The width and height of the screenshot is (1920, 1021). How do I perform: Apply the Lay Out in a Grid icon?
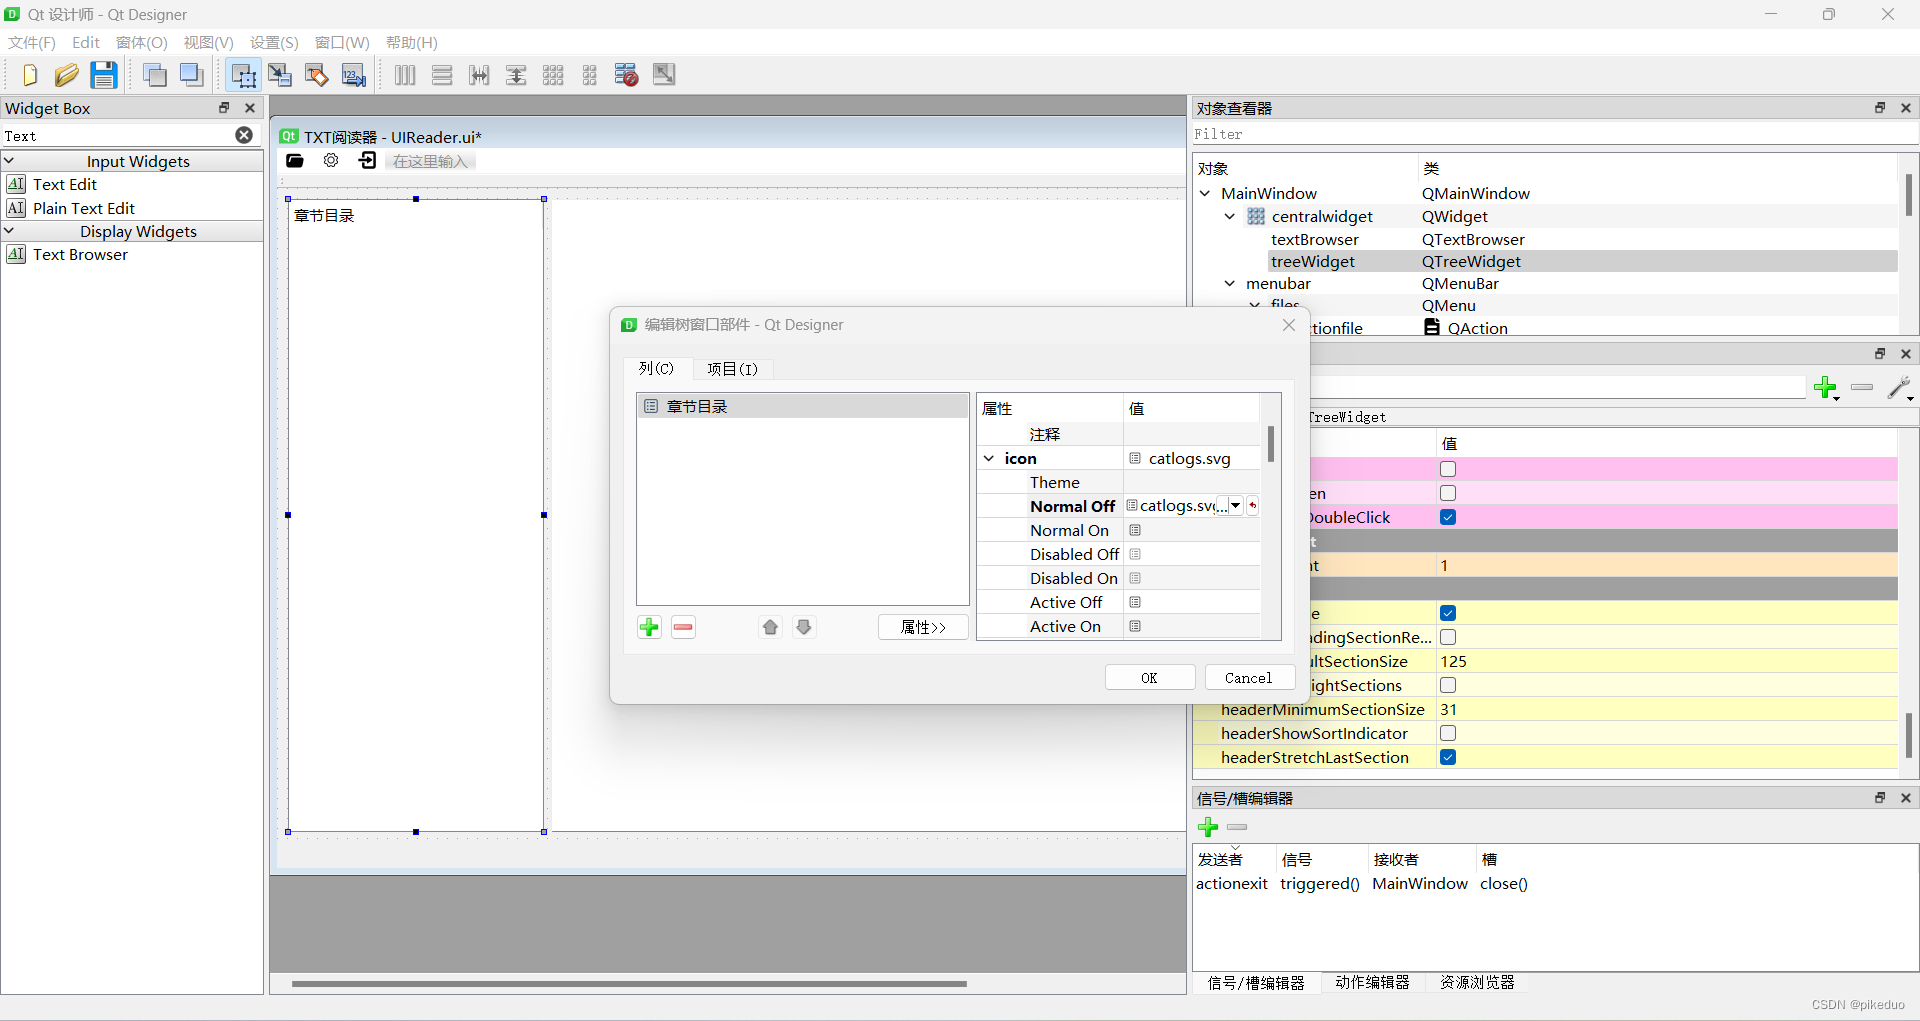point(553,75)
